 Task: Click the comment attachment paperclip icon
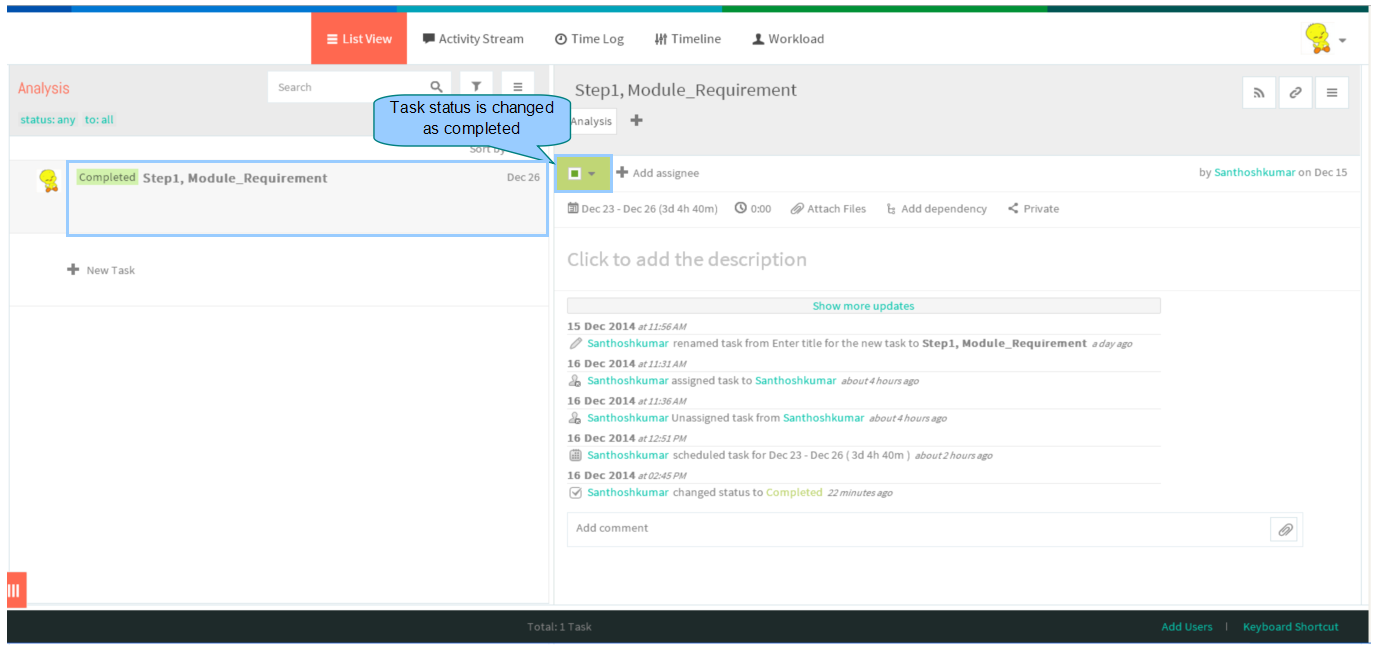(x=1285, y=530)
